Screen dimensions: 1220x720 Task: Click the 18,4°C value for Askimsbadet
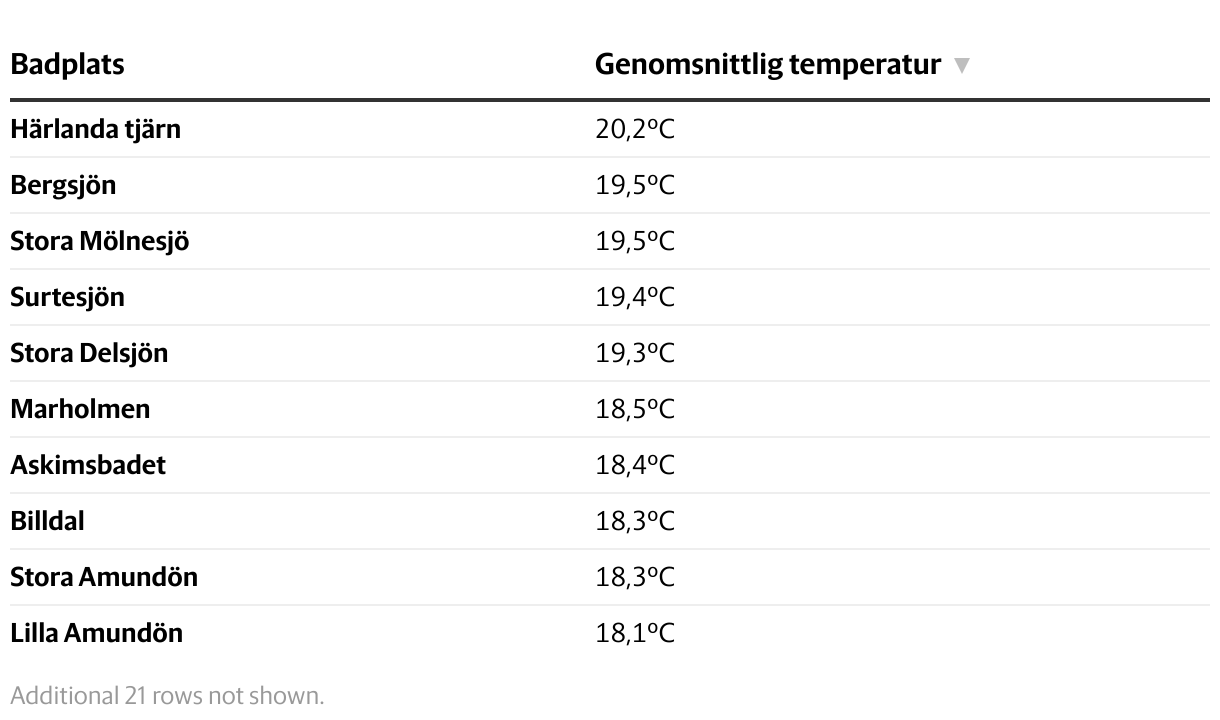(x=635, y=465)
